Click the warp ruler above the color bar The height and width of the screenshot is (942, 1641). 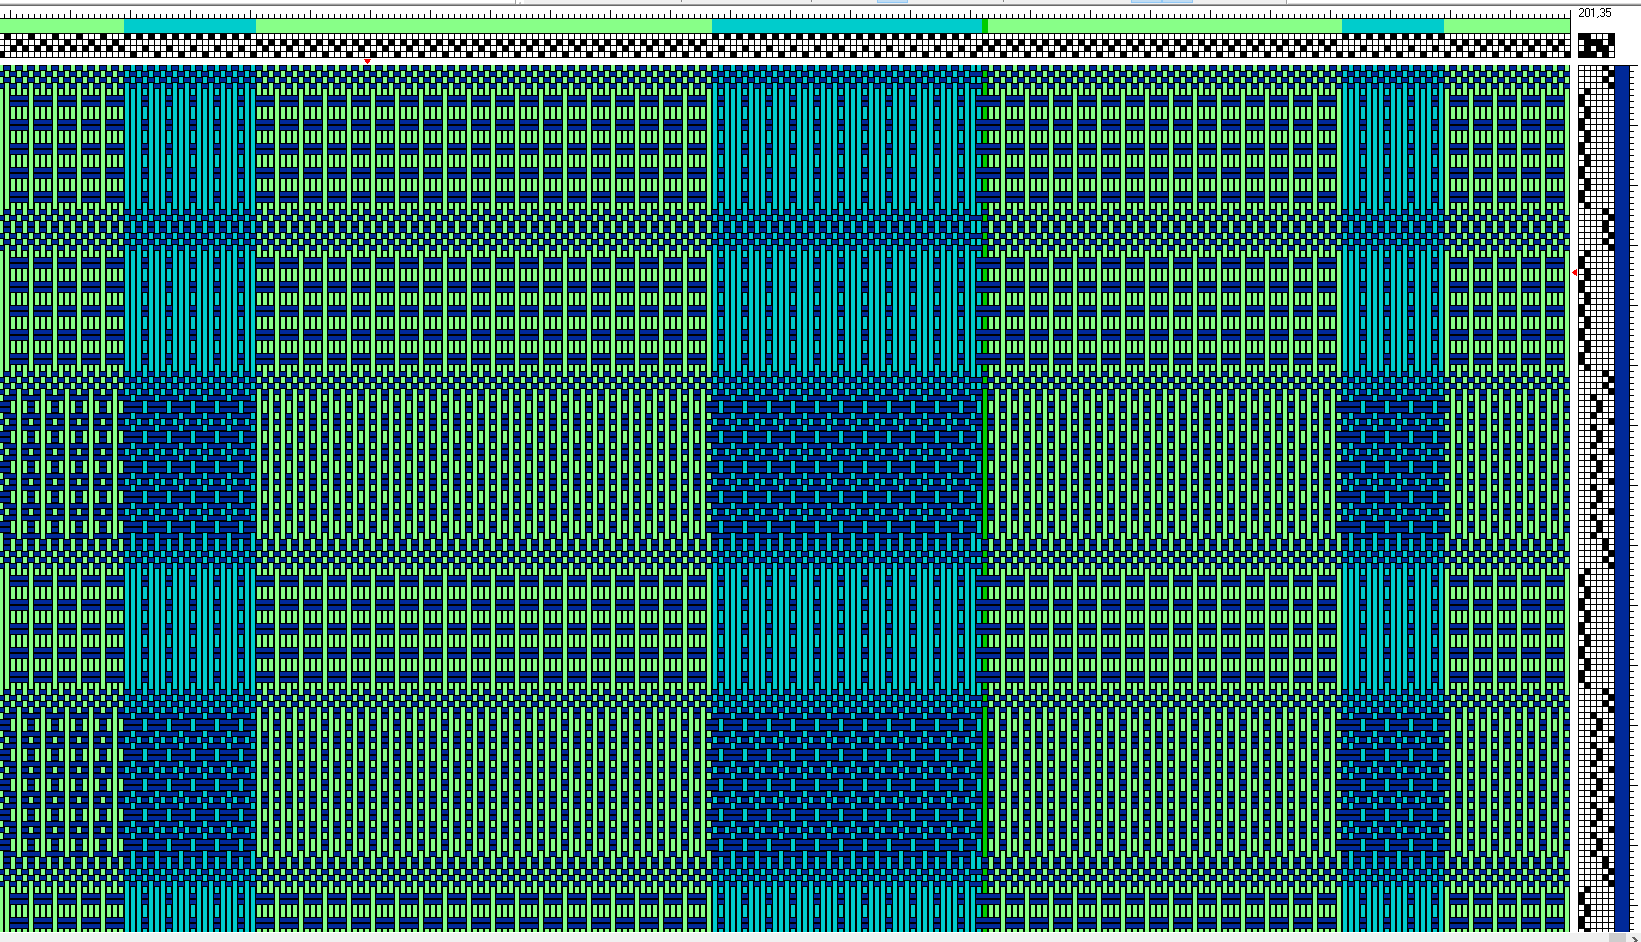click(x=785, y=13)
